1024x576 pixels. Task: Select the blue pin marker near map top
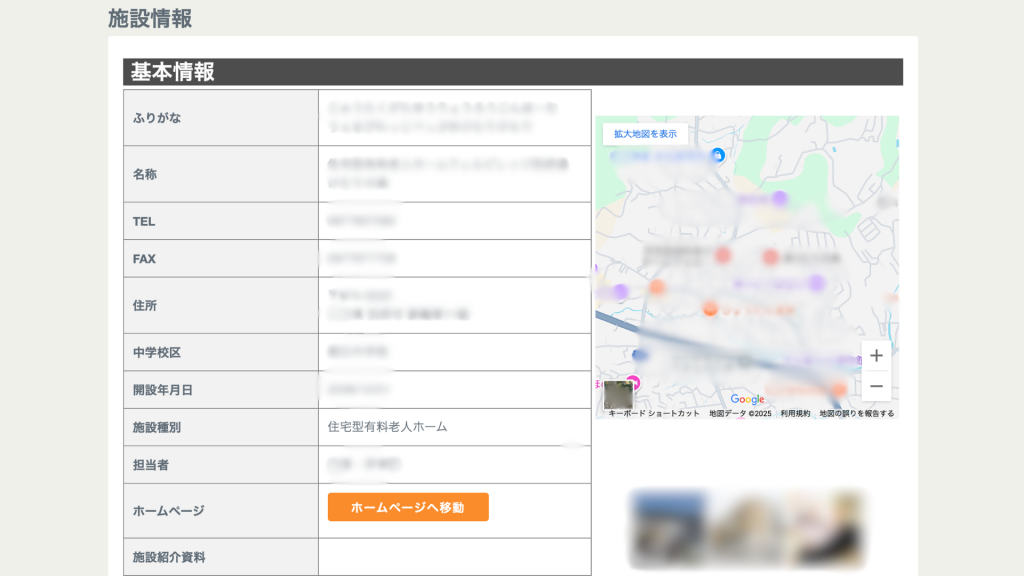717,155
